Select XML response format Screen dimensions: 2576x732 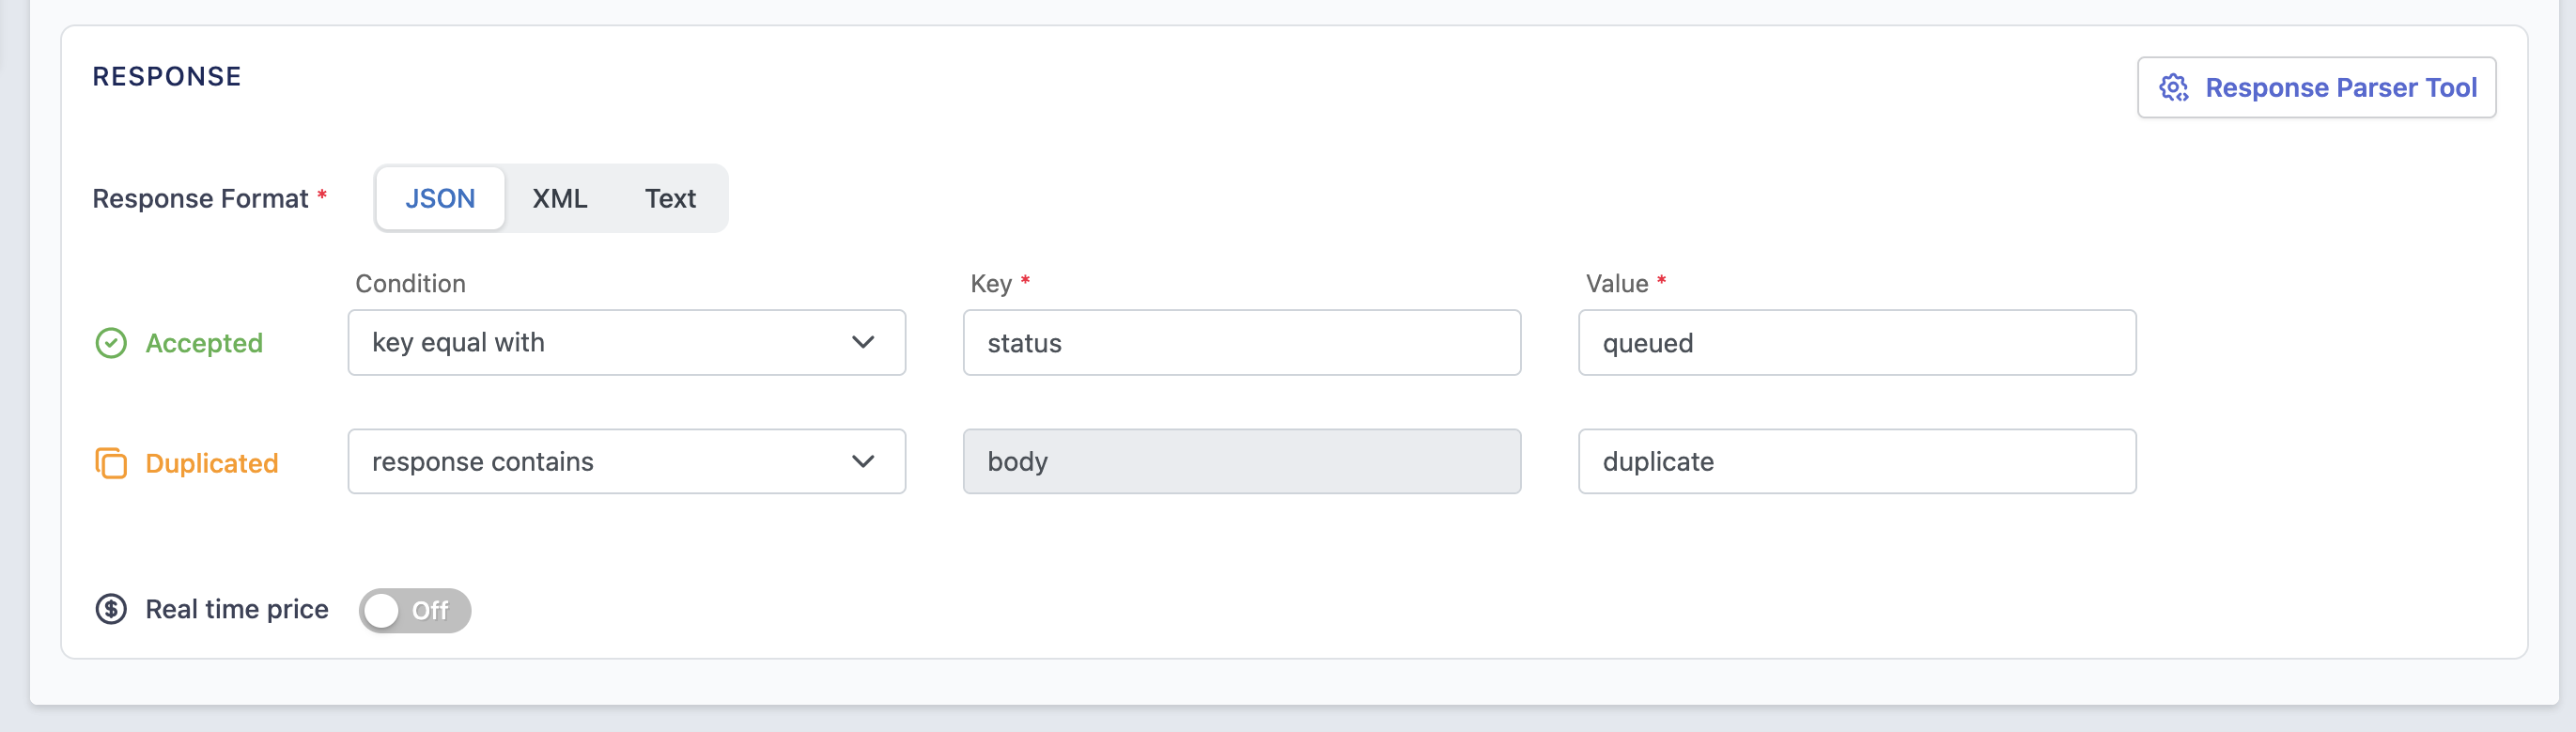pos(560,198)
